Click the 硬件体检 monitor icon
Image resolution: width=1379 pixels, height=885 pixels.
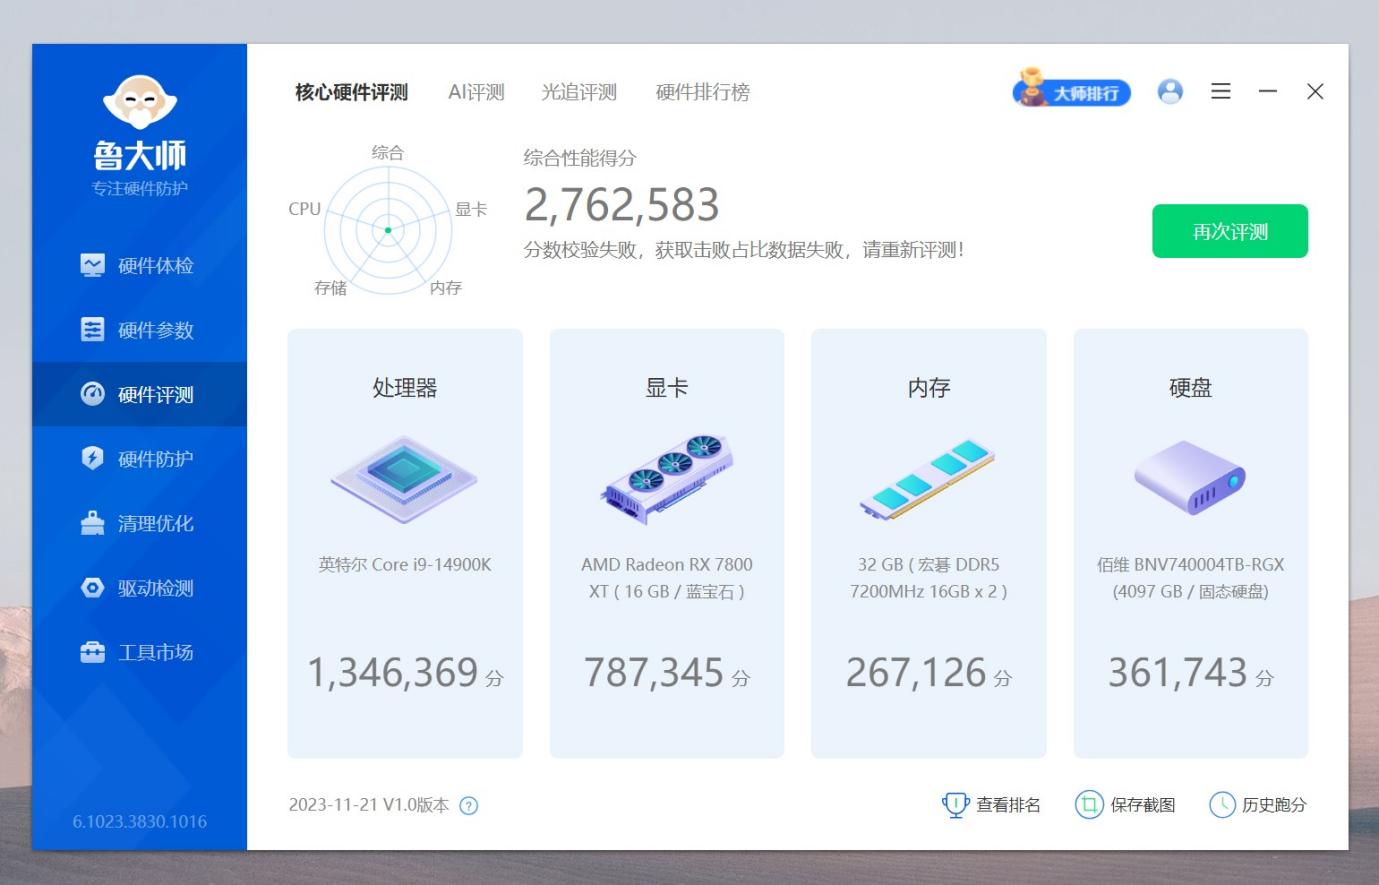tap(92, 265)
